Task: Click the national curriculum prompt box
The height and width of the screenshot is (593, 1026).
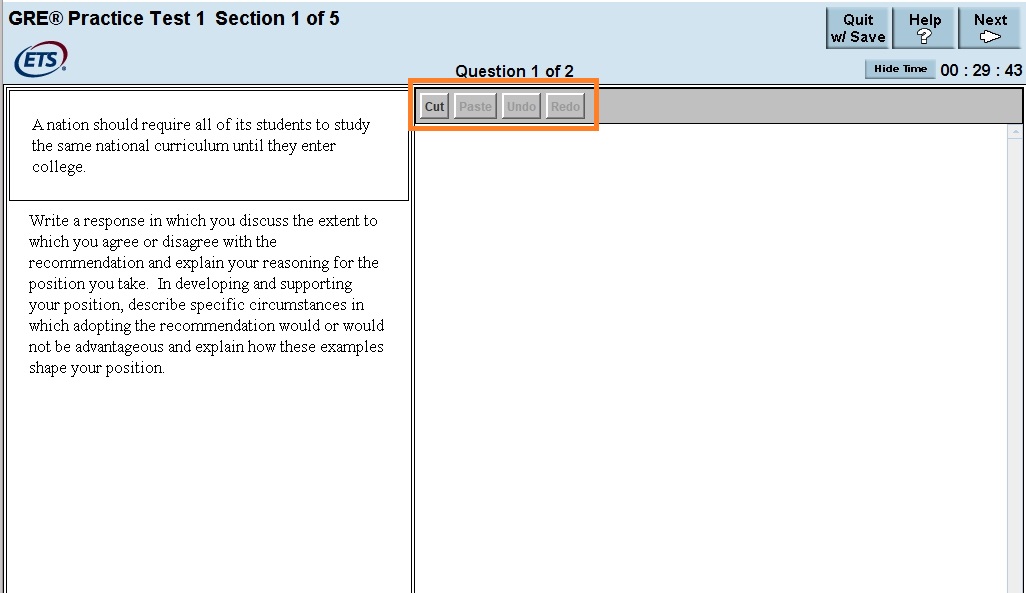Action: [x=208, y=146]
